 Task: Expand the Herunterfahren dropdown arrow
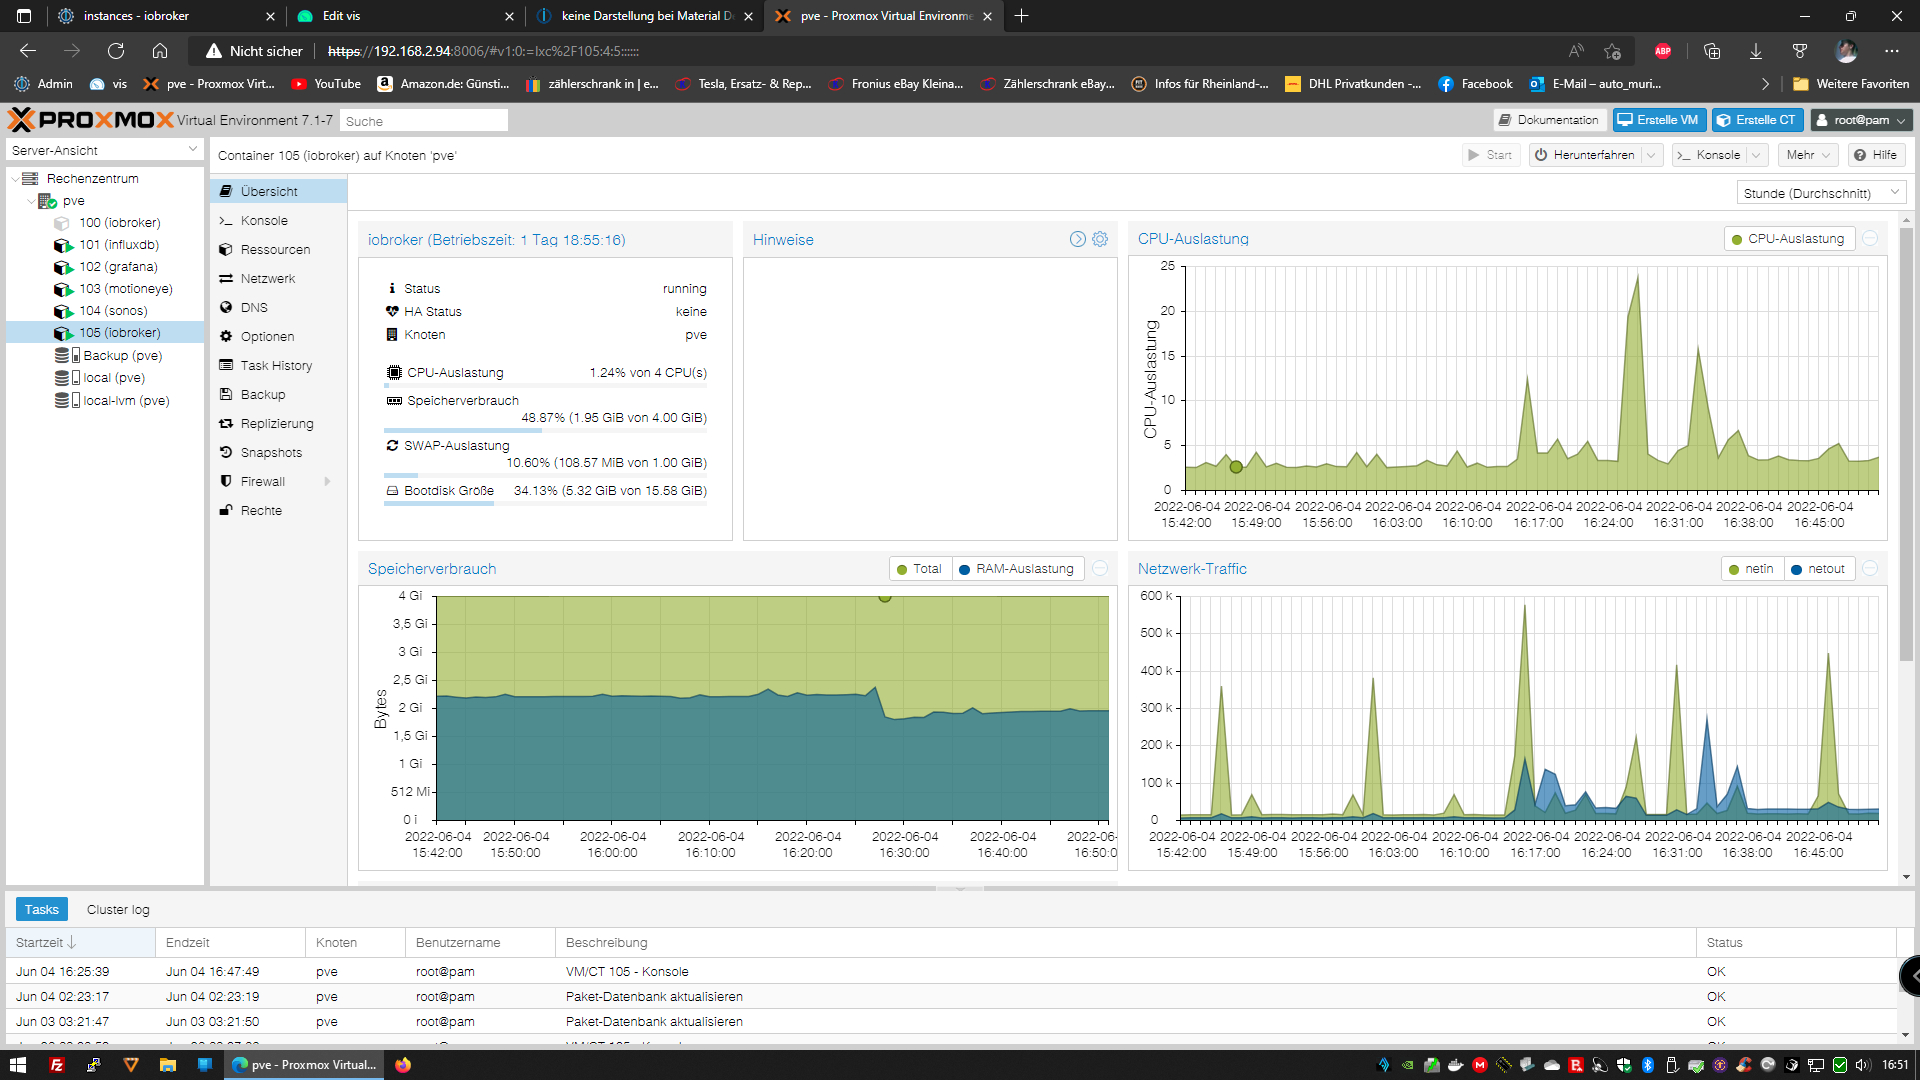1651,155
